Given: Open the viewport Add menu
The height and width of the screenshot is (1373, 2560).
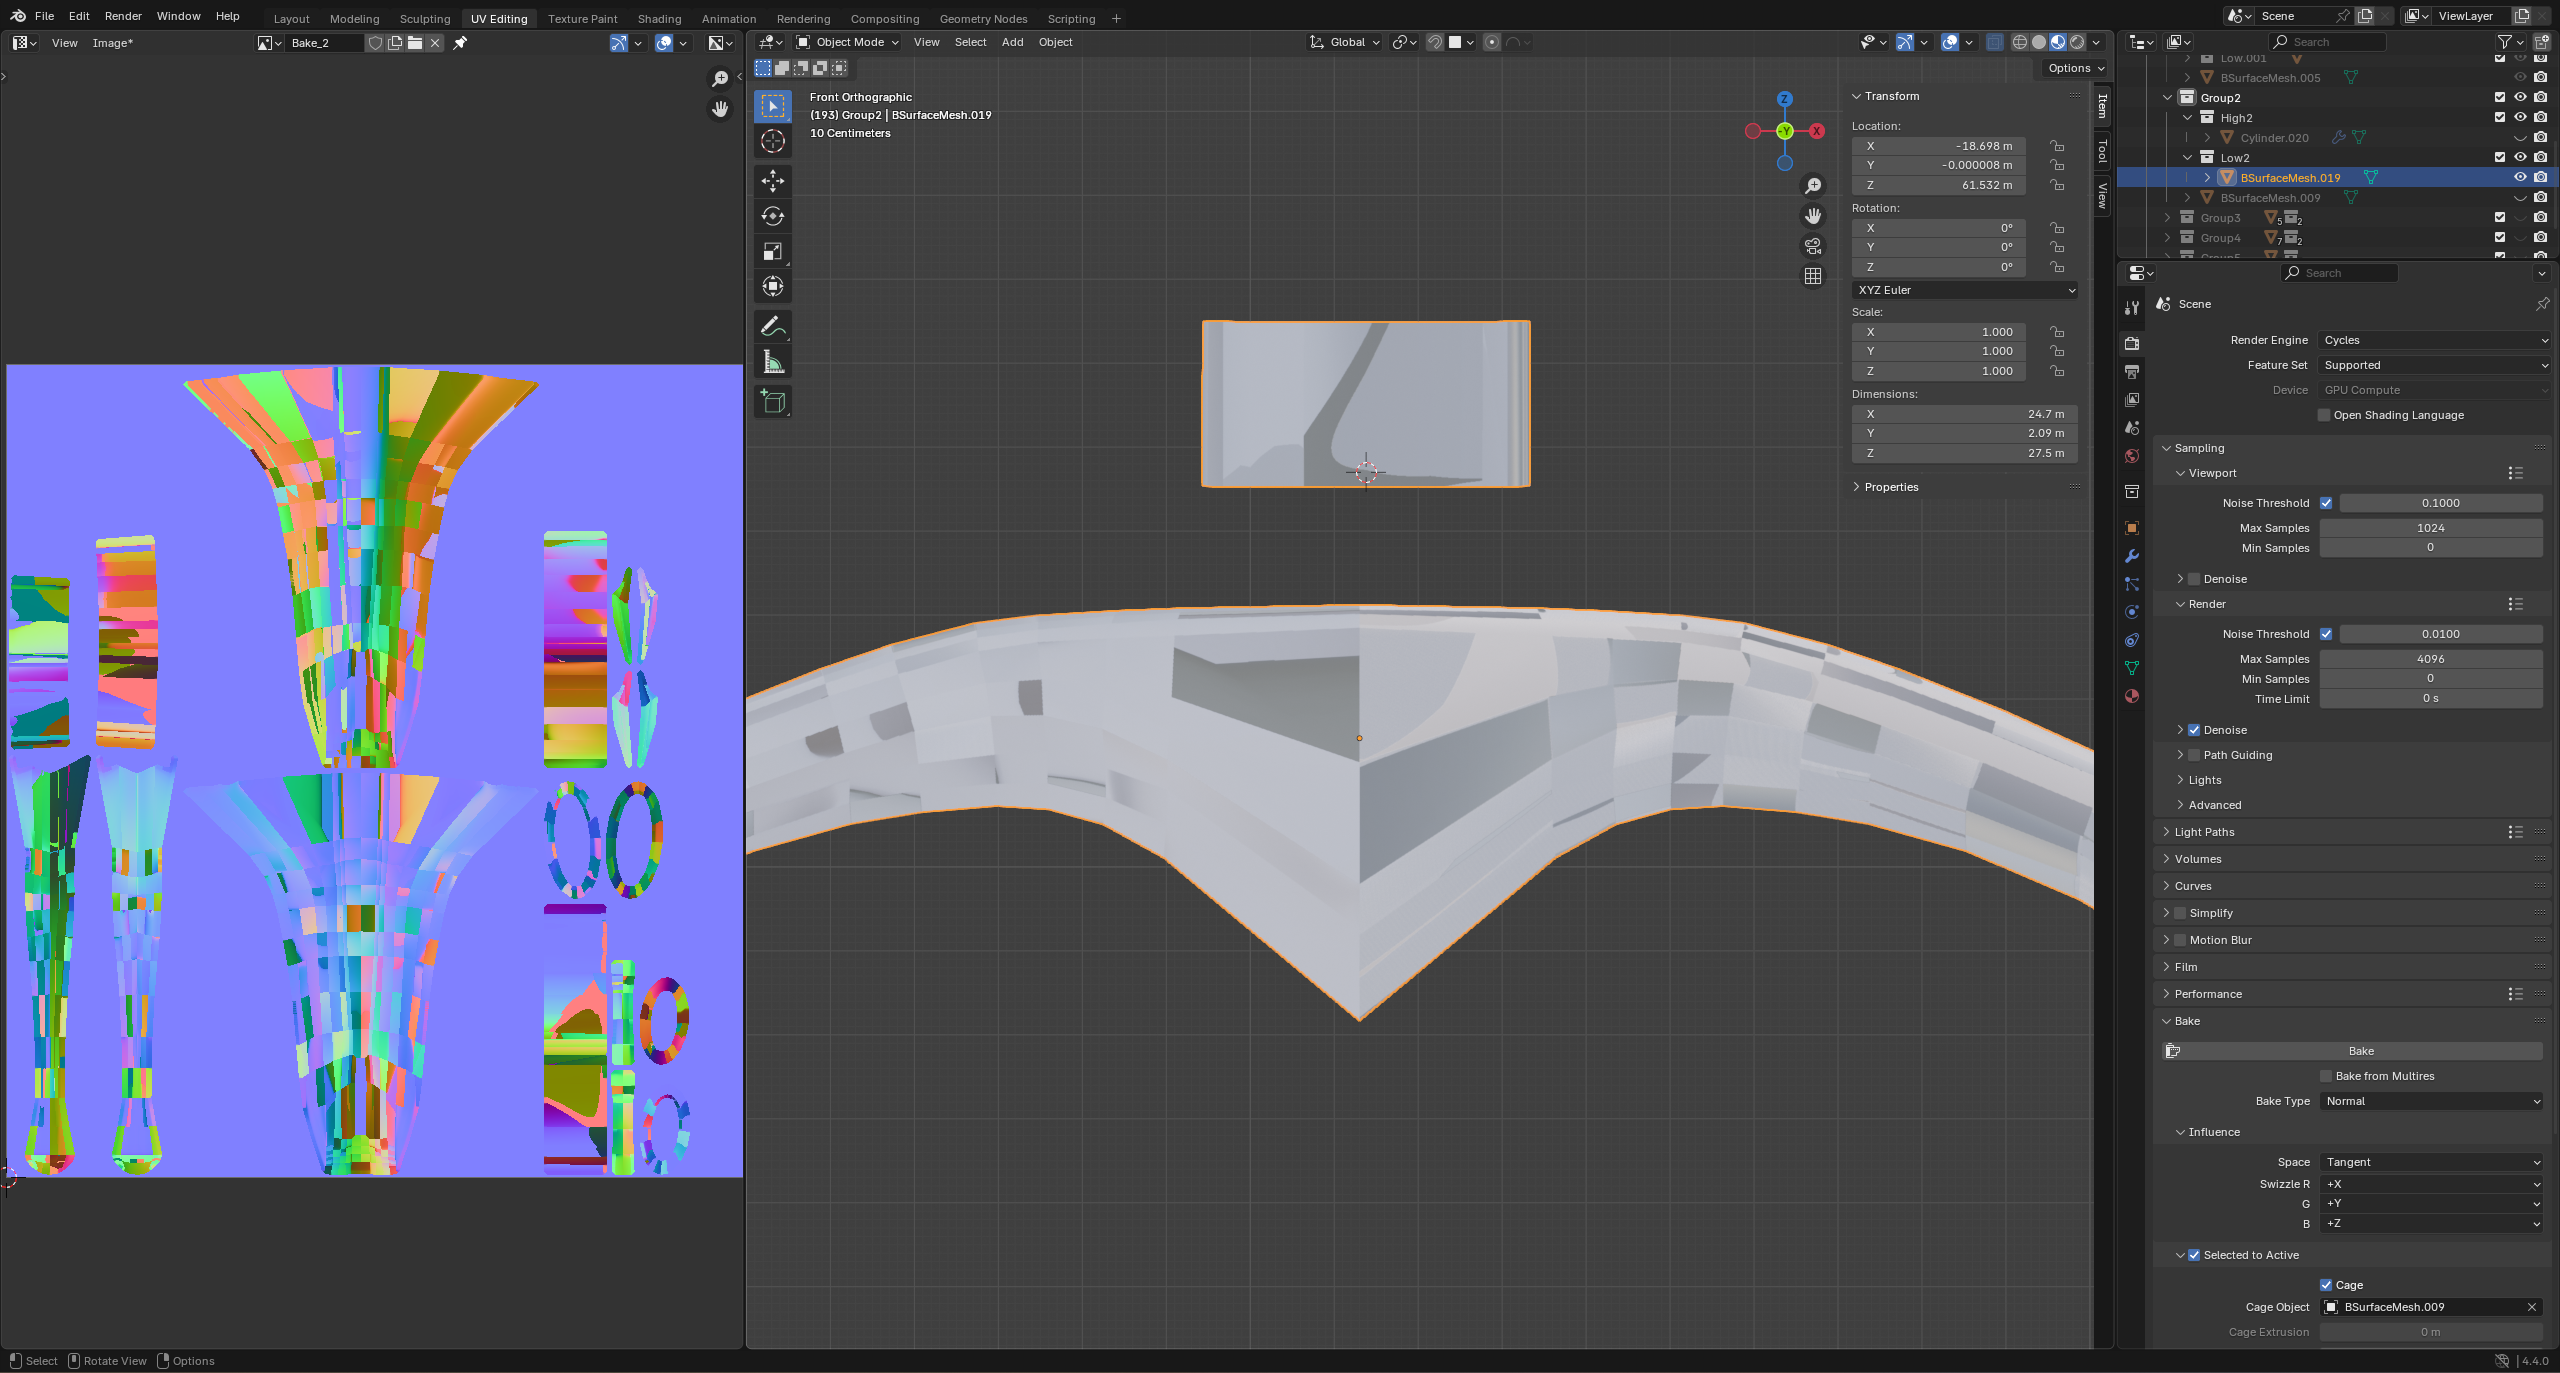Looking at the screenshot, I should click(1012, 42).
